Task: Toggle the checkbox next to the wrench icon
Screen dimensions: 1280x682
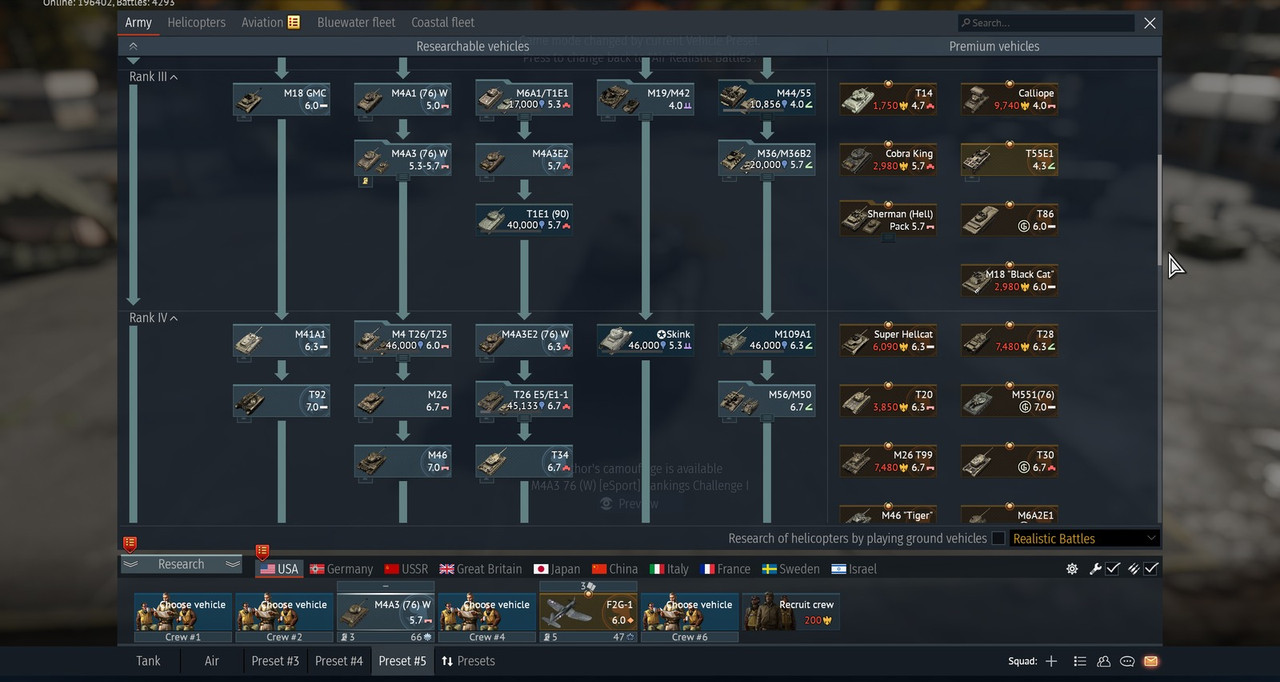Action: pyautogui.click(x=1113, y=568)
